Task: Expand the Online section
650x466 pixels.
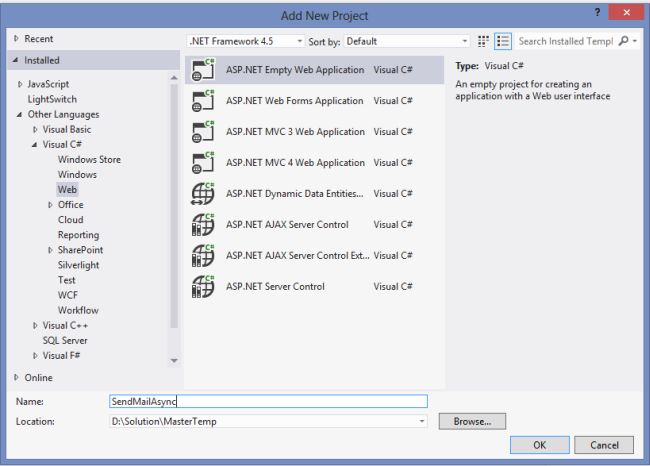Action: coord(17,377)
